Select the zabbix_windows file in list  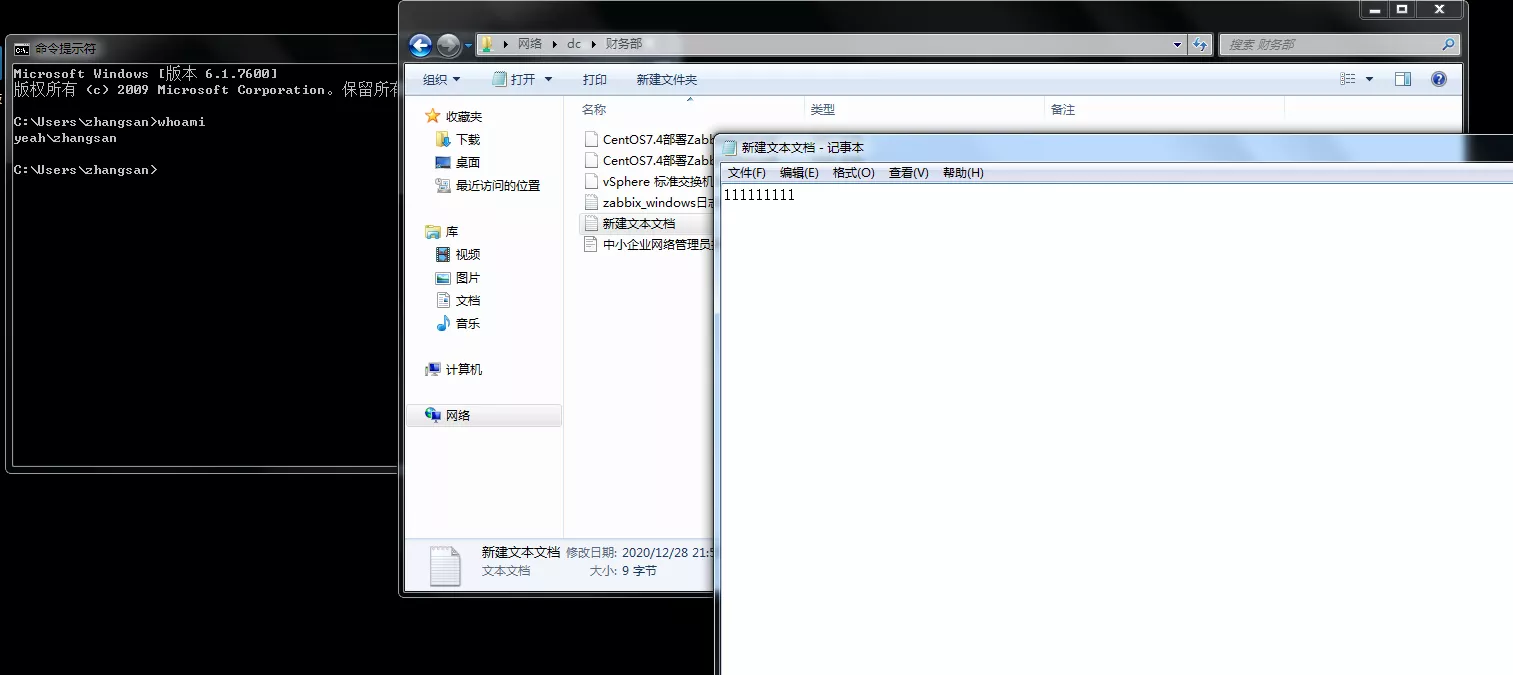click(657, 202)
